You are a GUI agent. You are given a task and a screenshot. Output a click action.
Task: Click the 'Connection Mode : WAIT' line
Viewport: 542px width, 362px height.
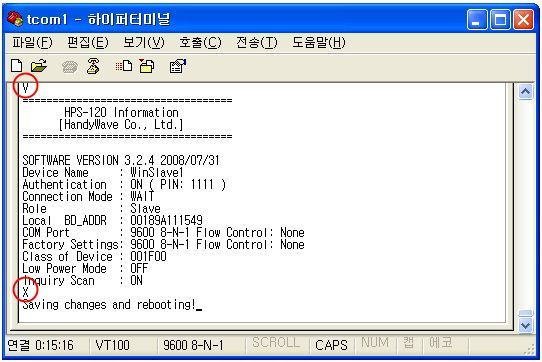pos(88,196)
